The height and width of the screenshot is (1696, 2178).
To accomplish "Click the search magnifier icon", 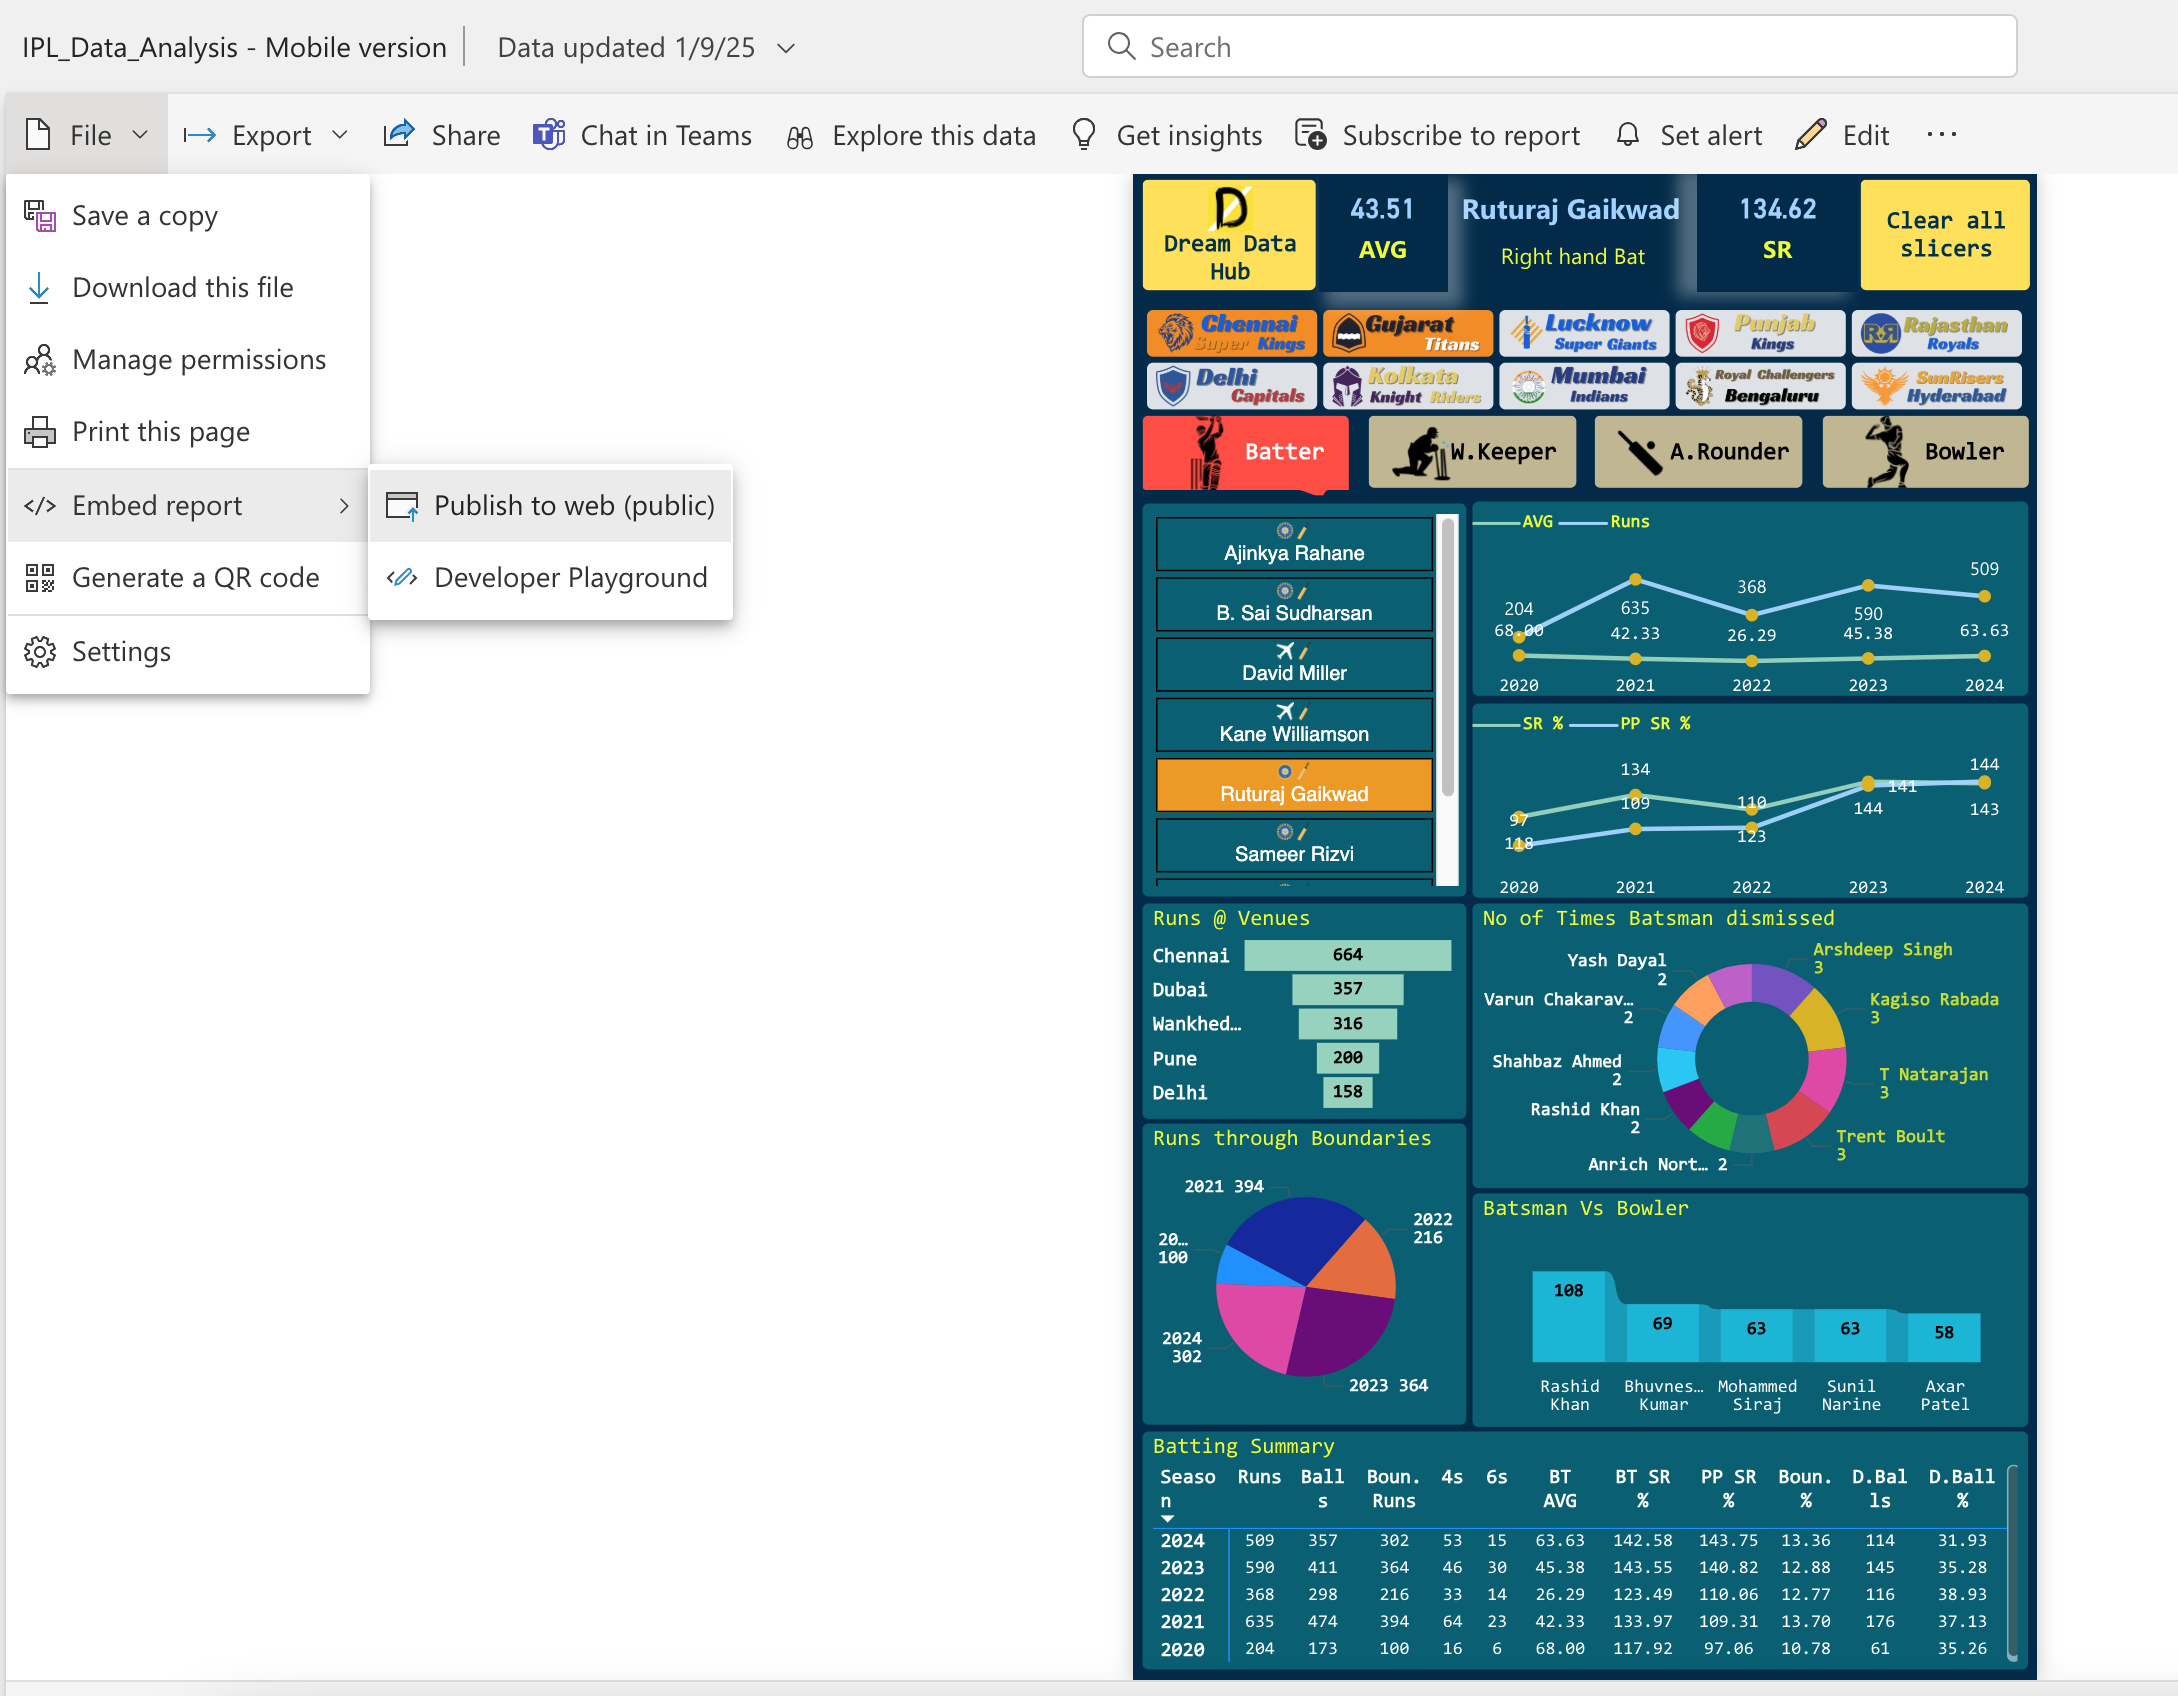I will pos(1121,46).
